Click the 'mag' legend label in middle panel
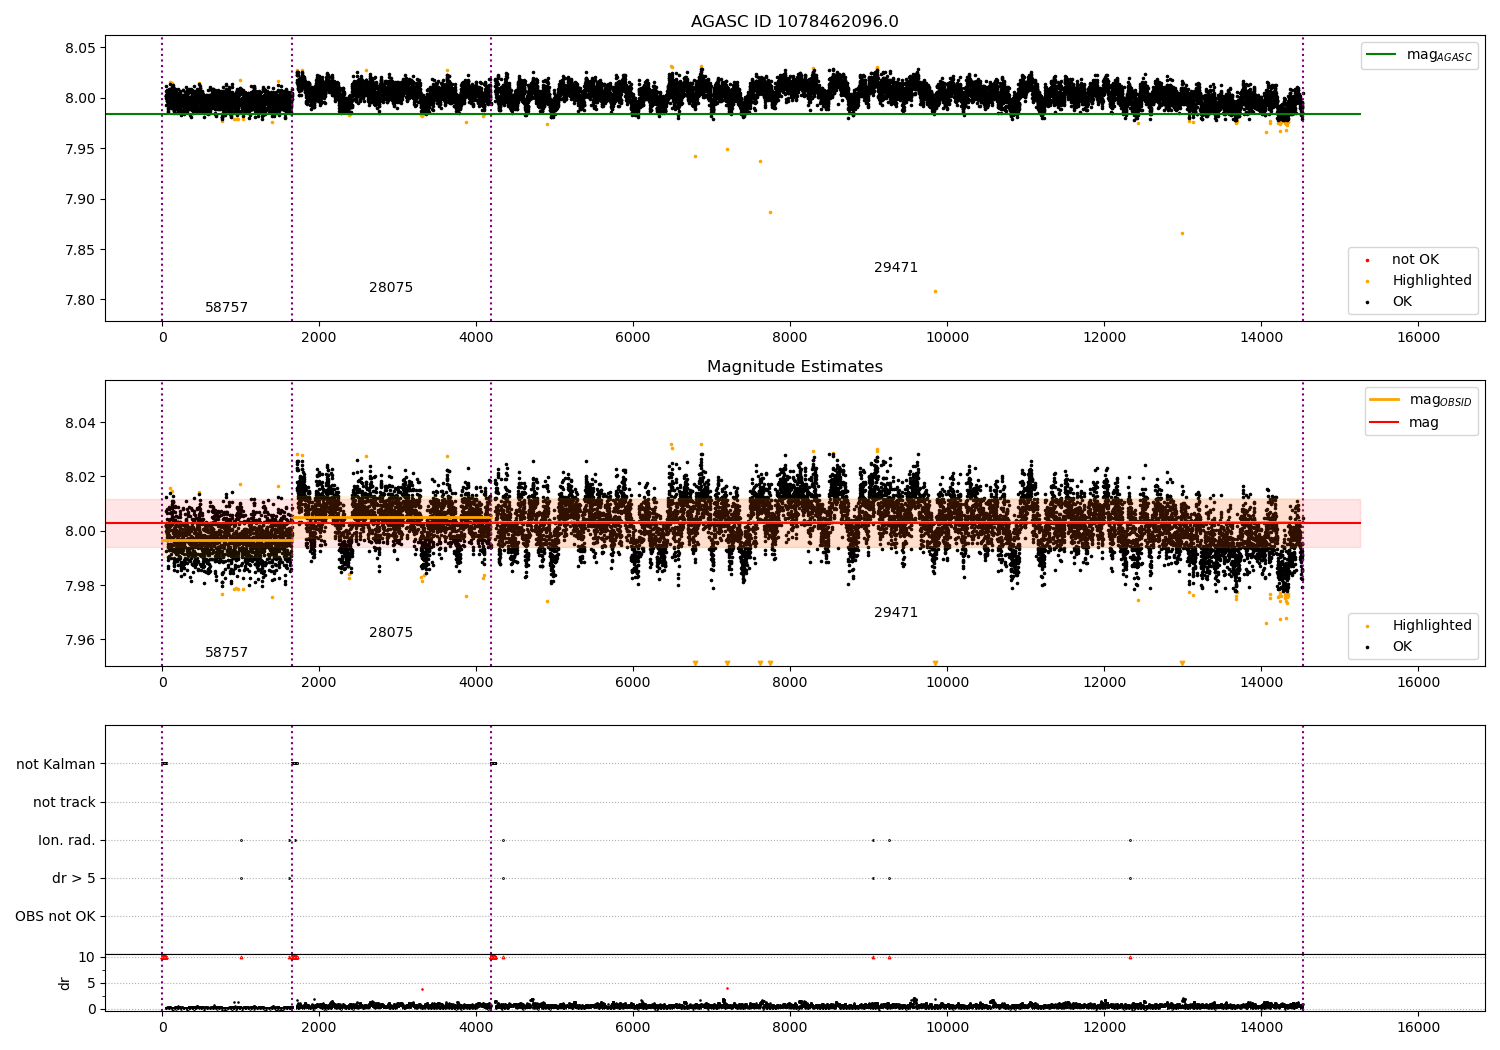This screenshot has width=1500, height=1050. [1424, 423]
